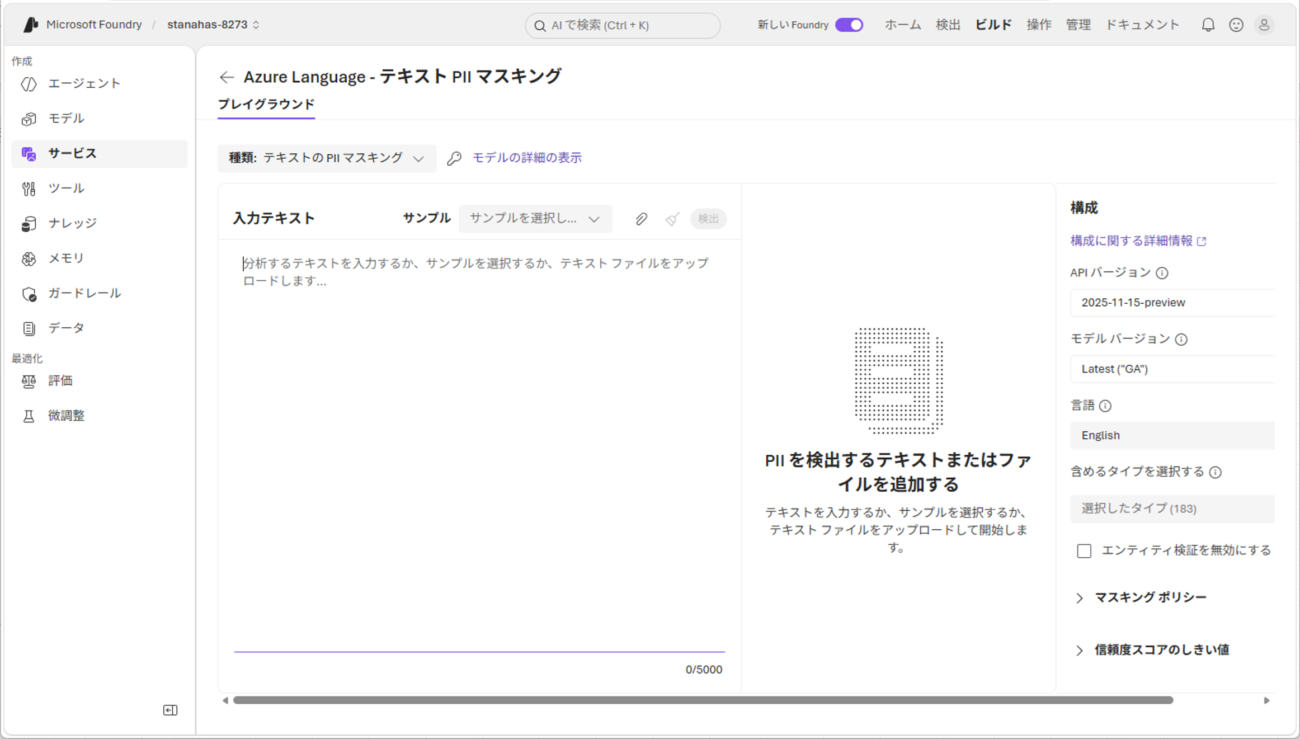Click the broom clear text icon

pos(672,219)
